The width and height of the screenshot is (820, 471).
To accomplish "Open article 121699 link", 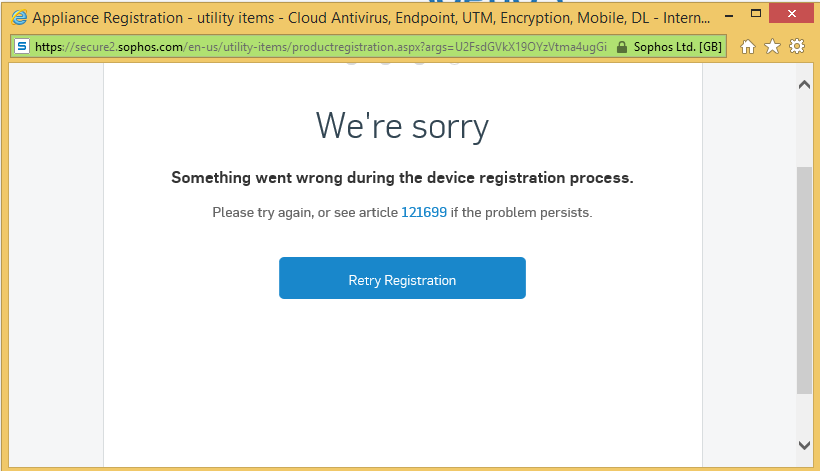I will click(x=424, y=212).
